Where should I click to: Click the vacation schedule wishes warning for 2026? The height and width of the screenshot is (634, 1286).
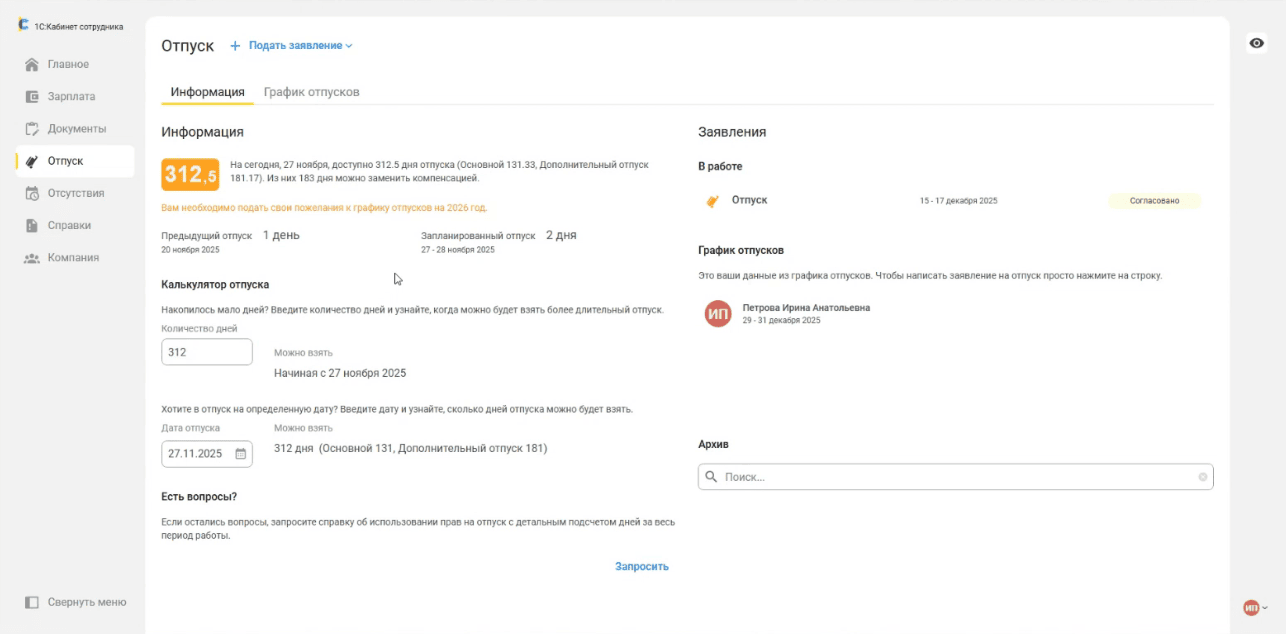pos(324,208)
